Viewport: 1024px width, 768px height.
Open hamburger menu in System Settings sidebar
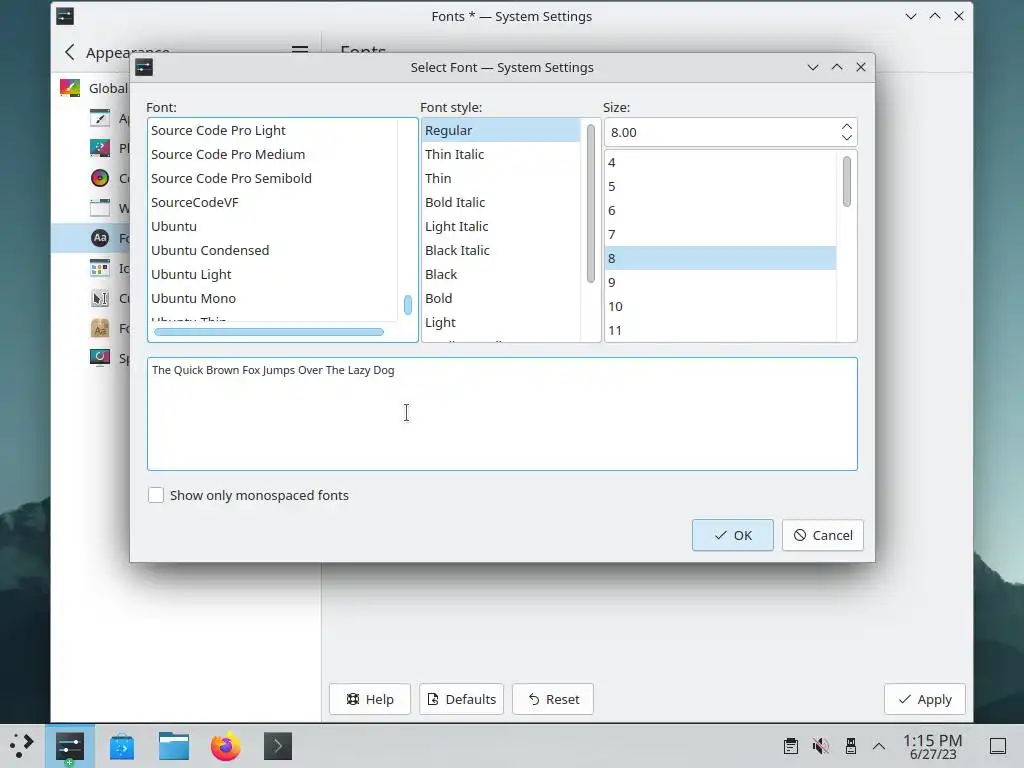click(300, 50)
